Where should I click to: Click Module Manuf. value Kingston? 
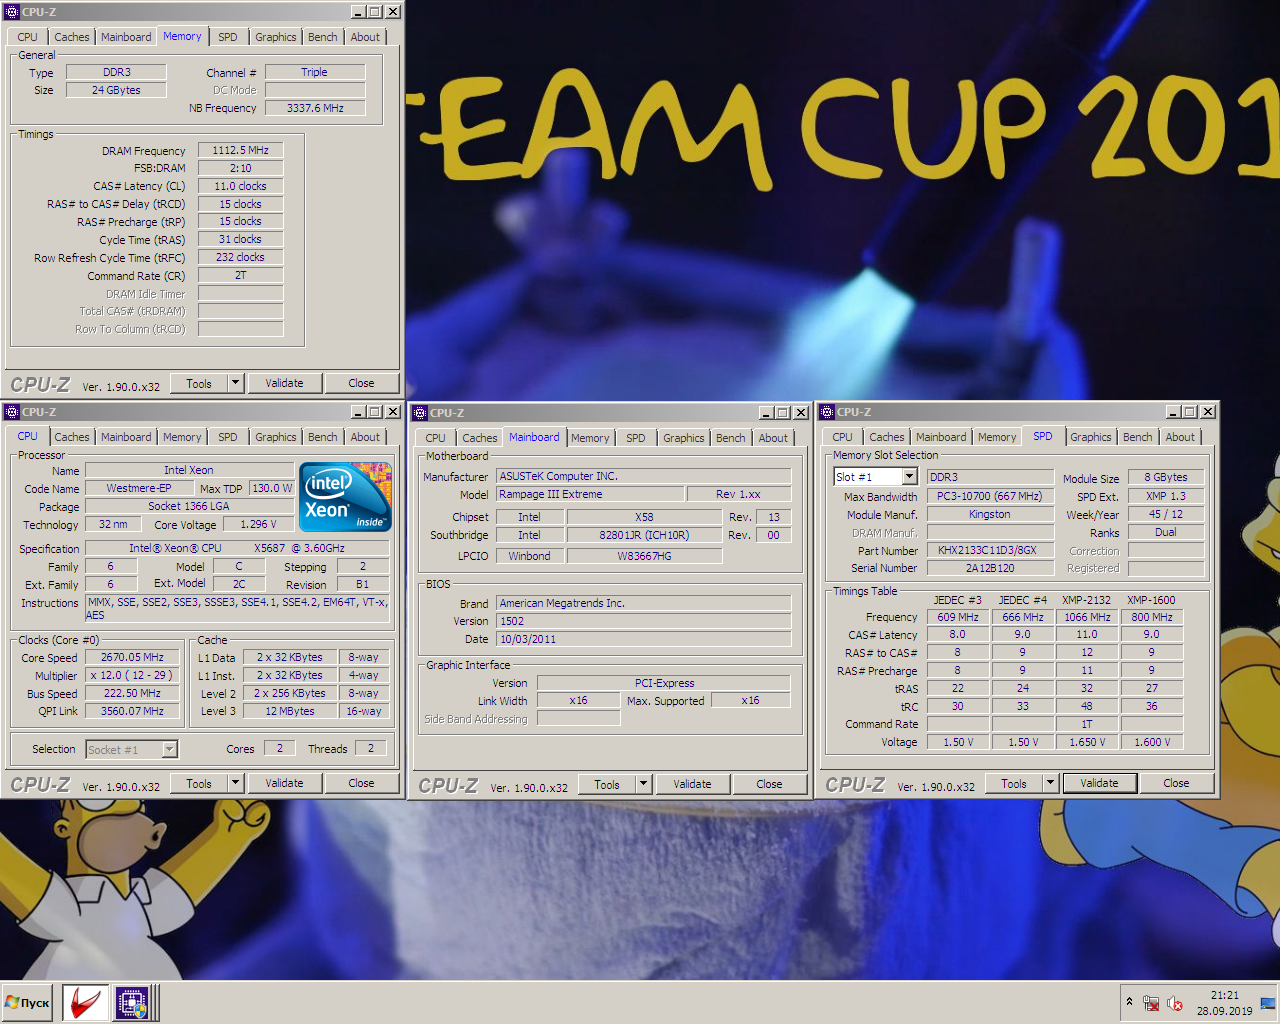(x=990, y=514)
